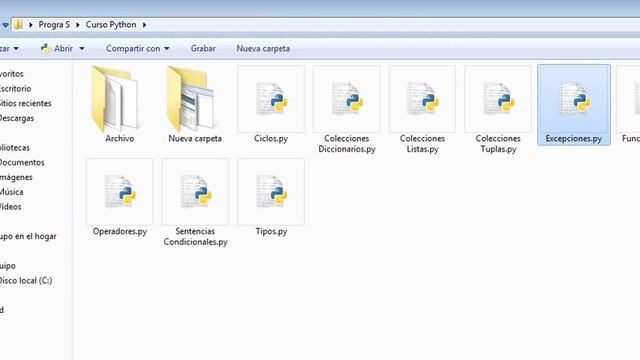Click the Grabar toolbar button

coord(203,49)
